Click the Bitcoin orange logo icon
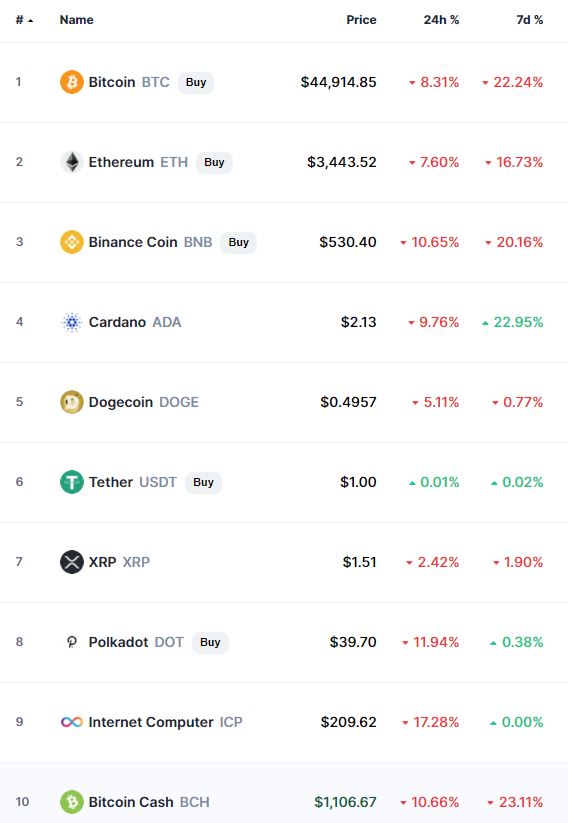The image size is (568, 823). 72,82
